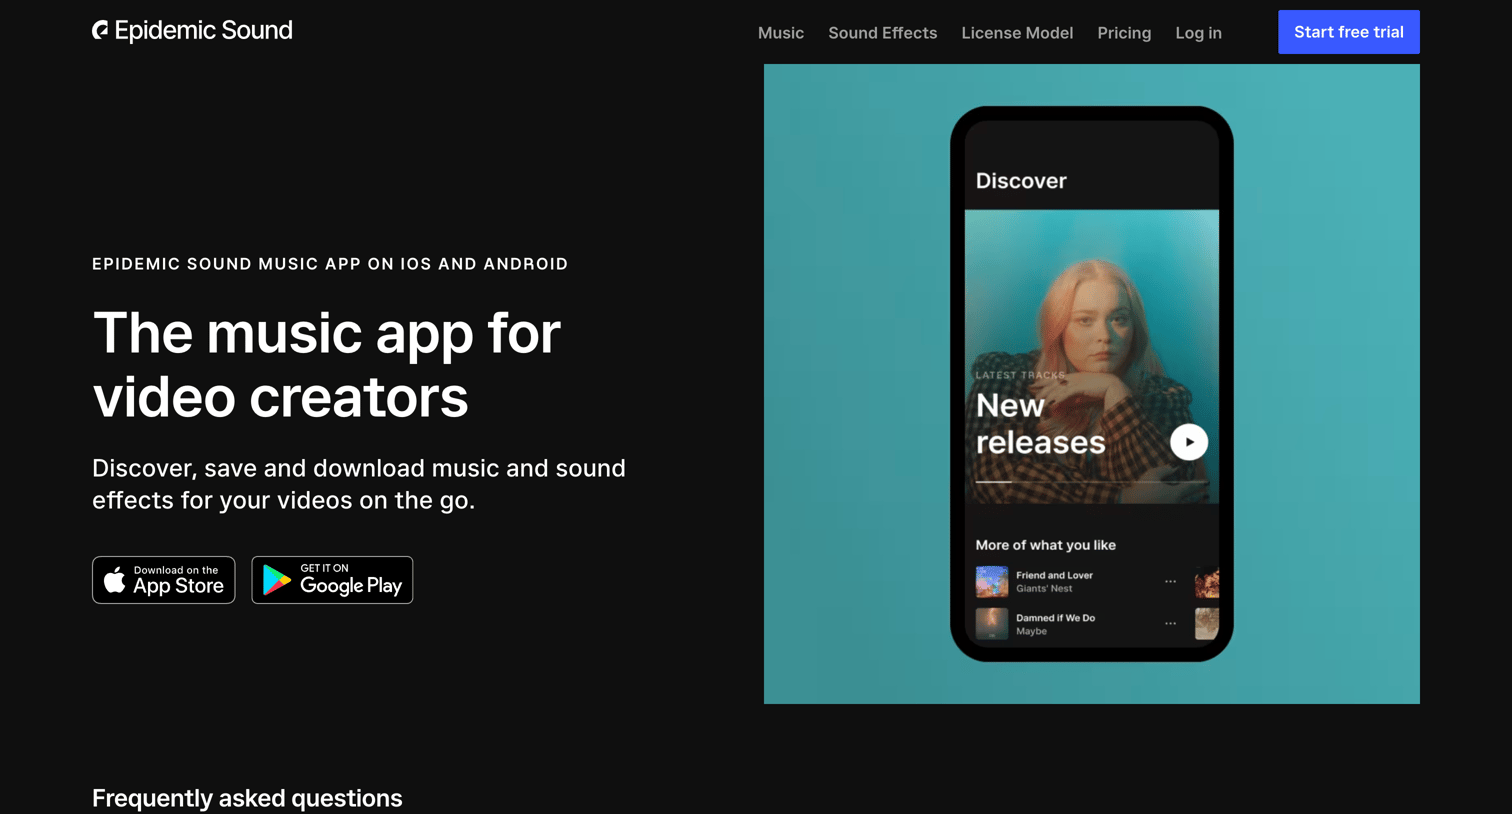
Task: Download on the App Store badge
Action: pos(164,580)
